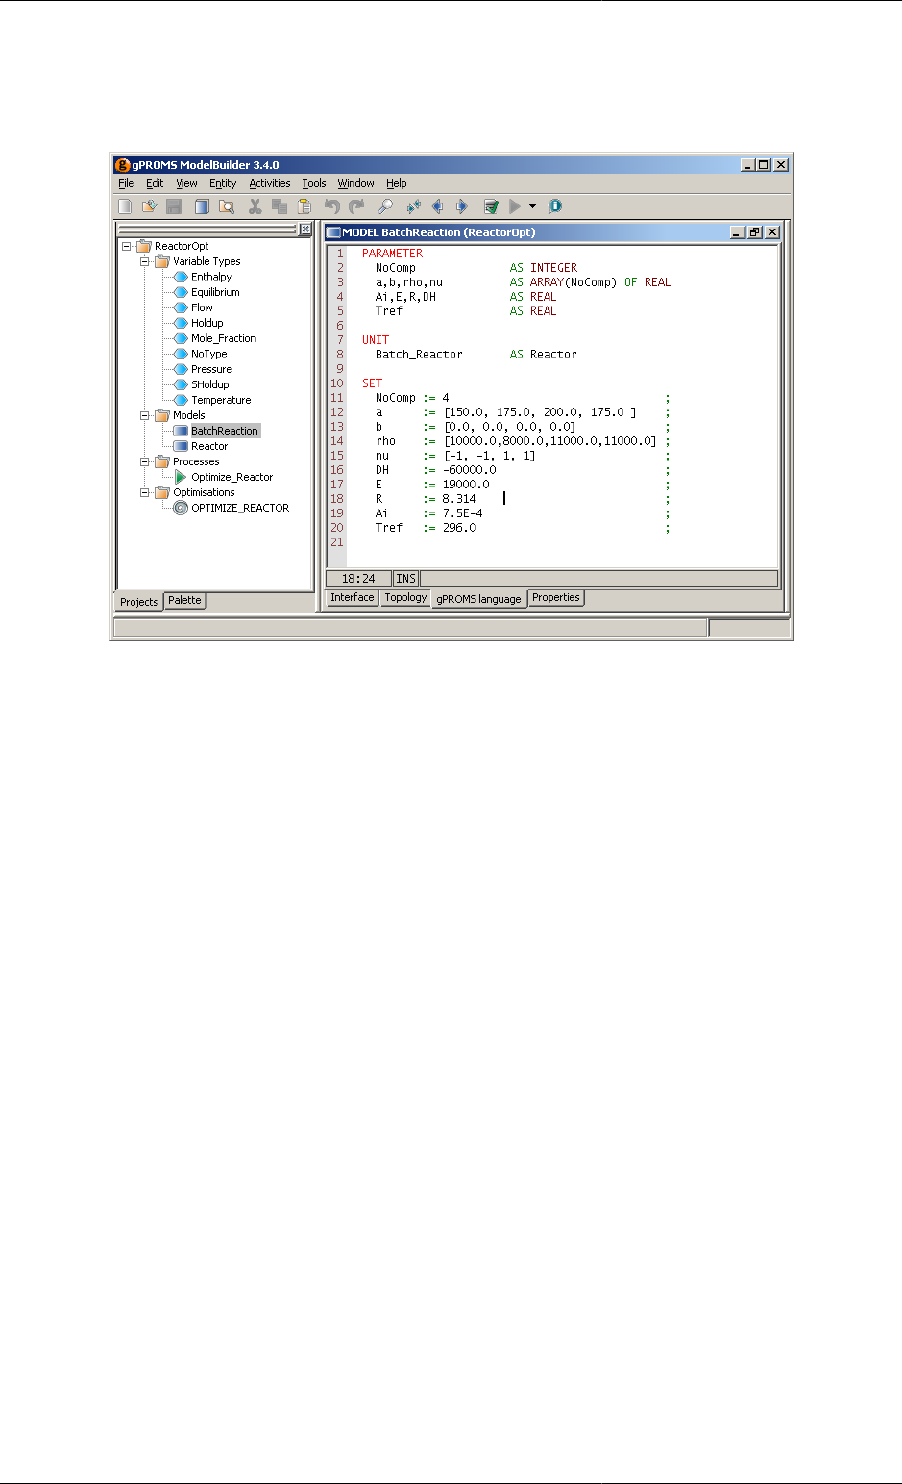Click the Redo arrow icon
Viewport: 902px width, 1484px height.
(357, 206)
